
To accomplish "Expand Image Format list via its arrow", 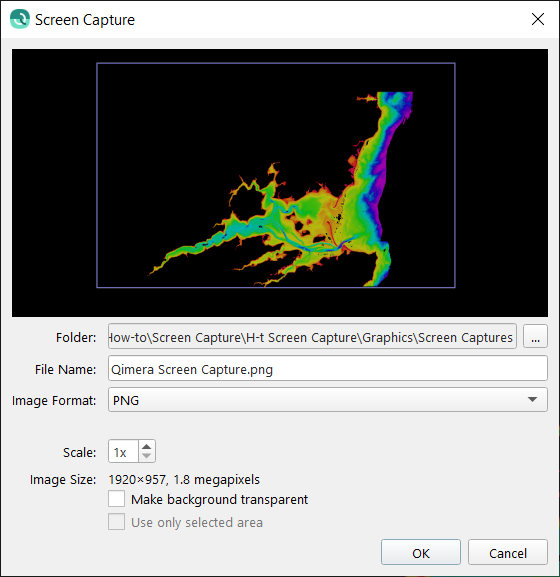I will click(x=532, y=400).
